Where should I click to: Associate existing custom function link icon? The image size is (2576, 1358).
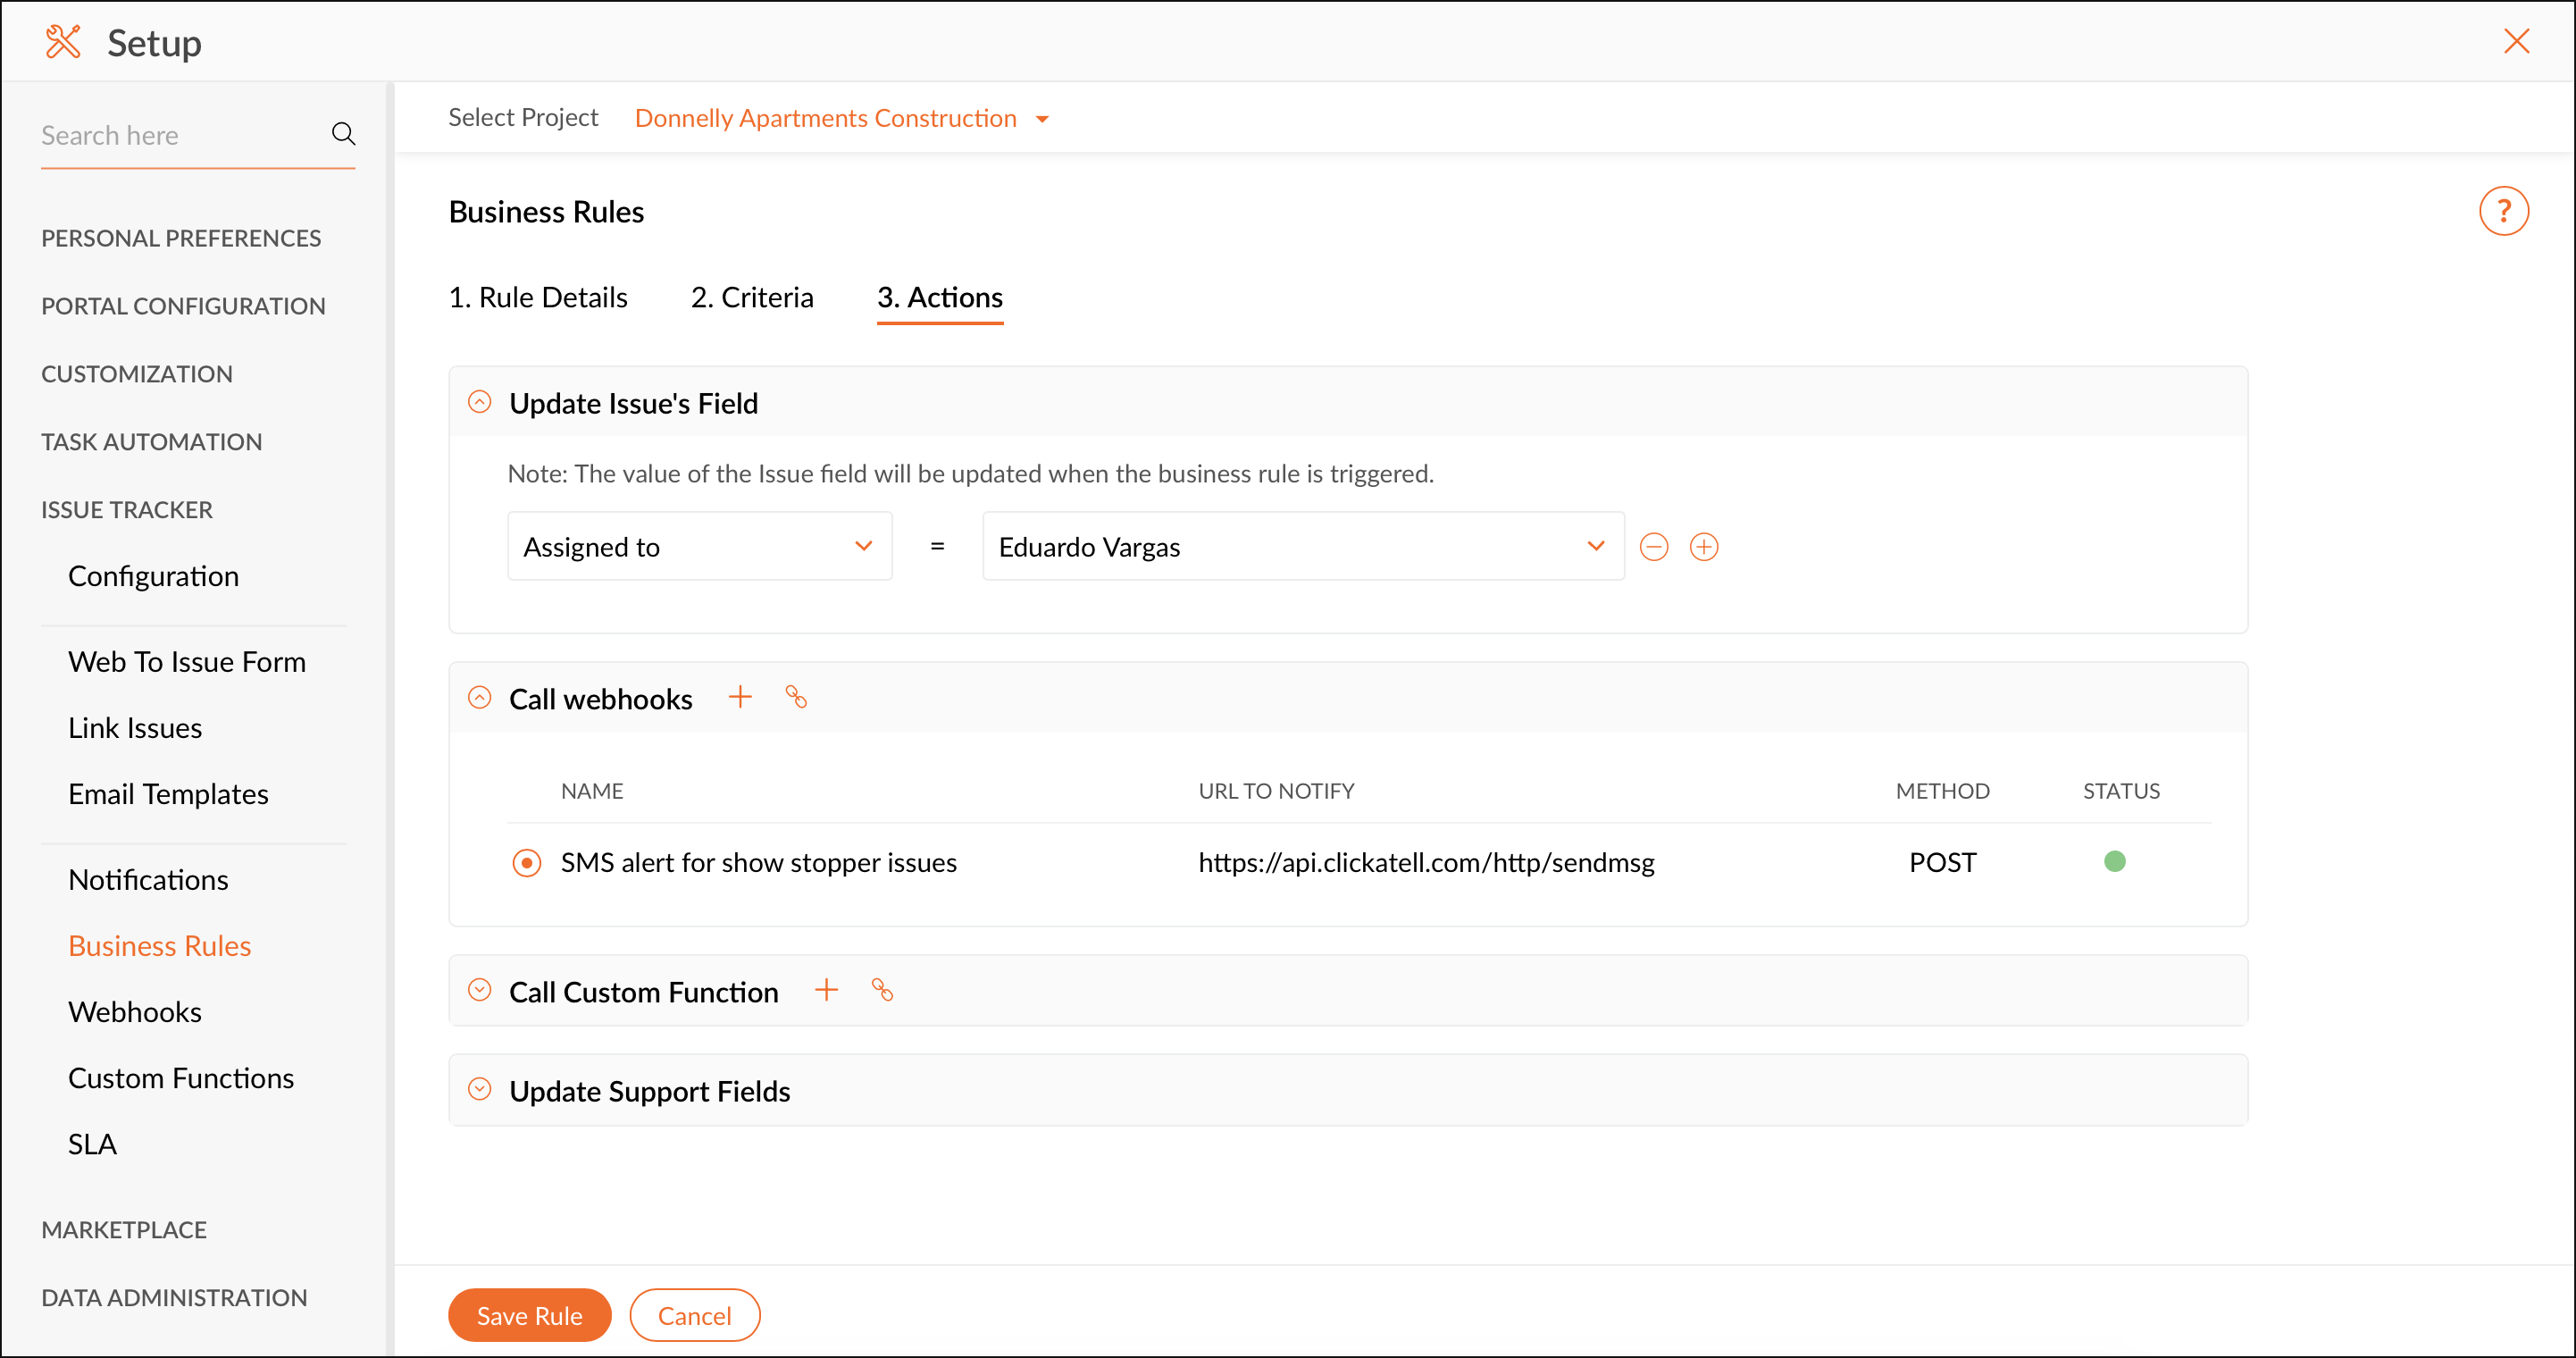click(x=882, y=990)
